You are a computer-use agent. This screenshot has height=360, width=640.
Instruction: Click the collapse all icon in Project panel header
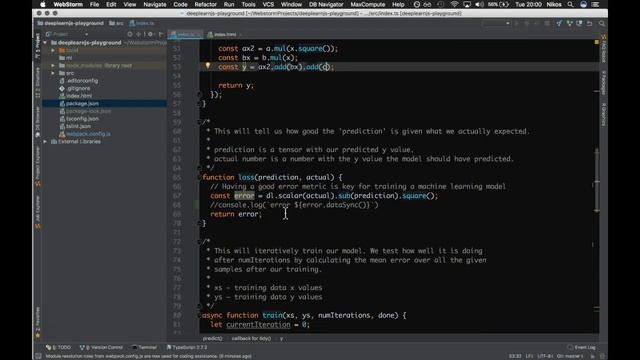139,34
